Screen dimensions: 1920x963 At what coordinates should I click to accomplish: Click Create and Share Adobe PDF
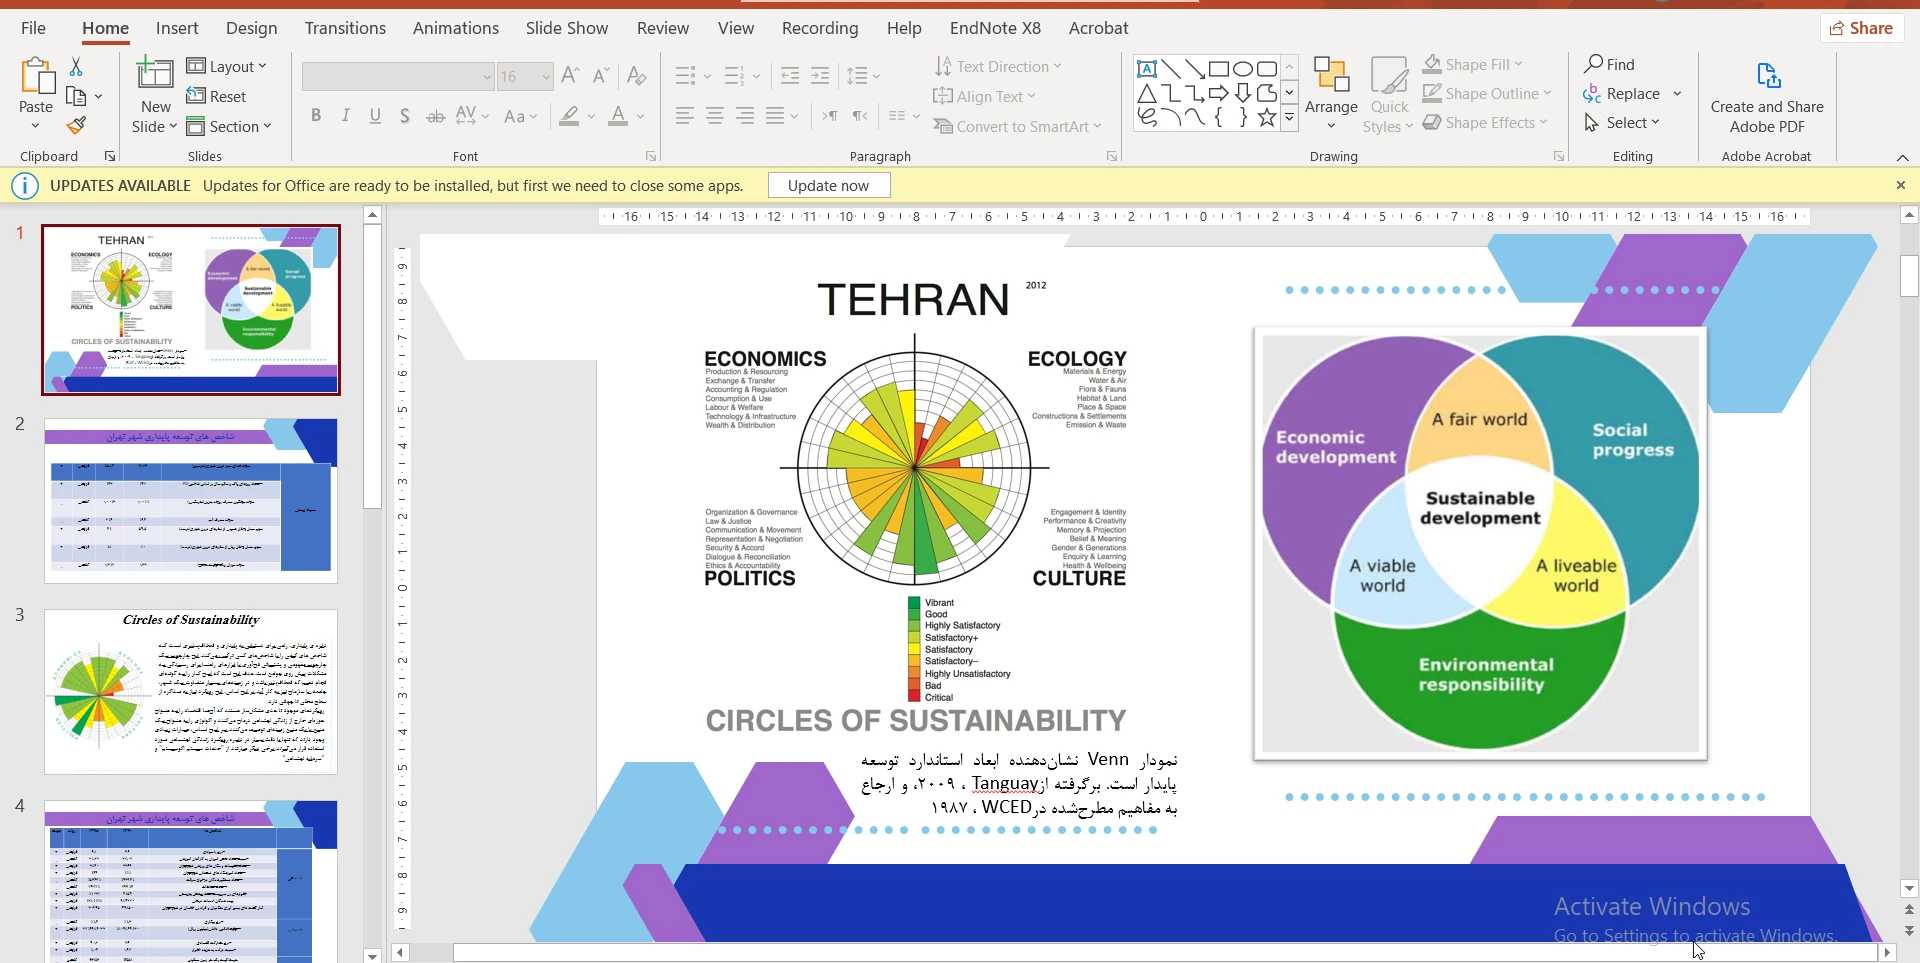click(1766, 97)
